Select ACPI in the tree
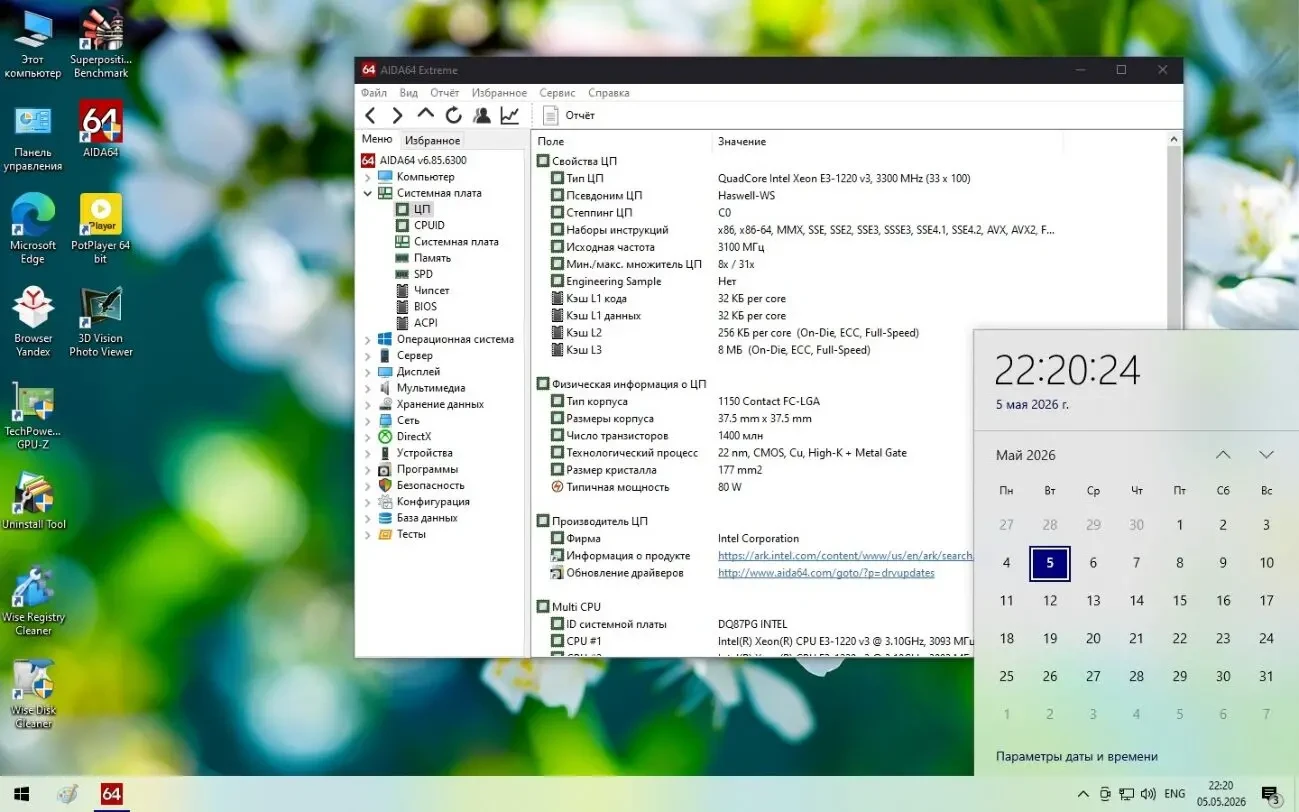 click(x=425, y=322)
